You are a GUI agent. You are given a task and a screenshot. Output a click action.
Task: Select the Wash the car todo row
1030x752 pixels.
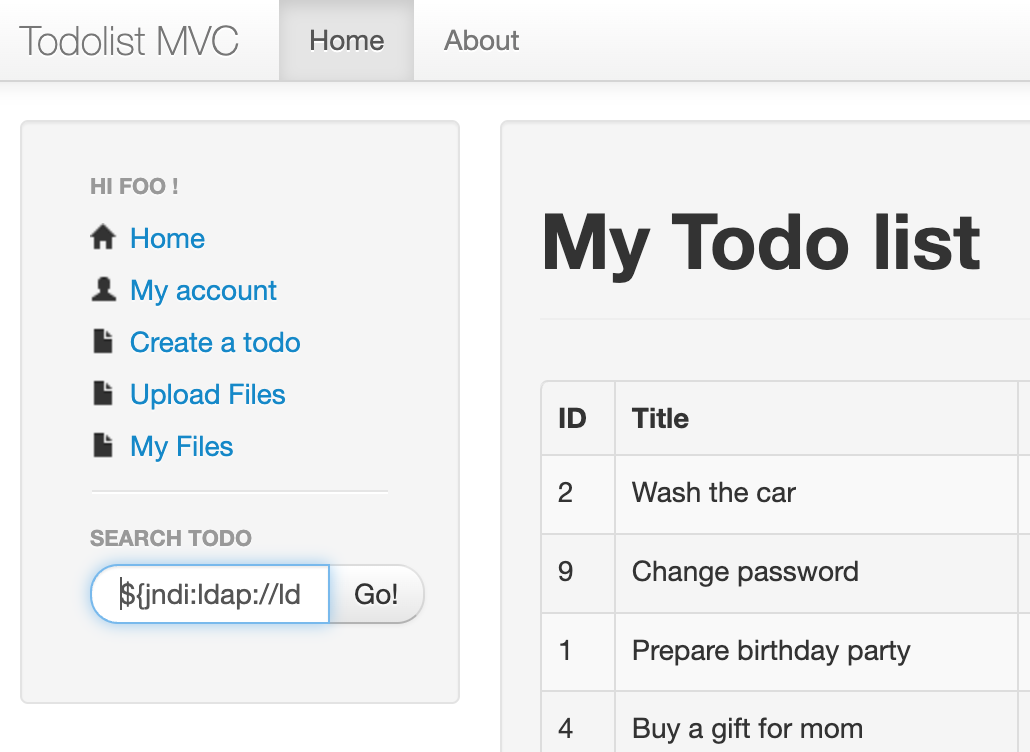[713, 492]
